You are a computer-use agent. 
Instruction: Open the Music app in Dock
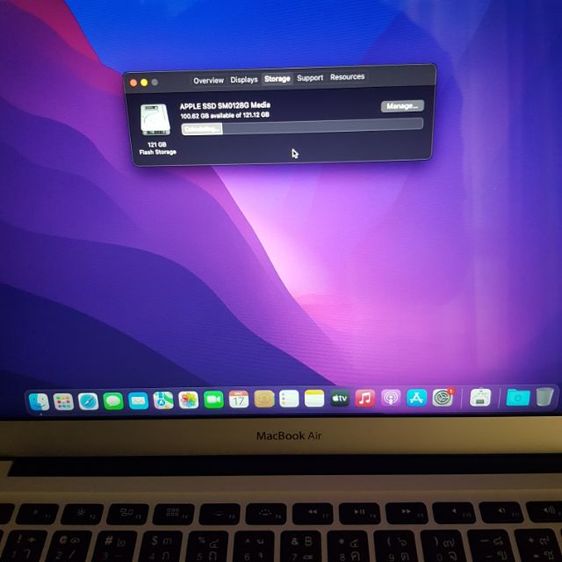point(365,398)
